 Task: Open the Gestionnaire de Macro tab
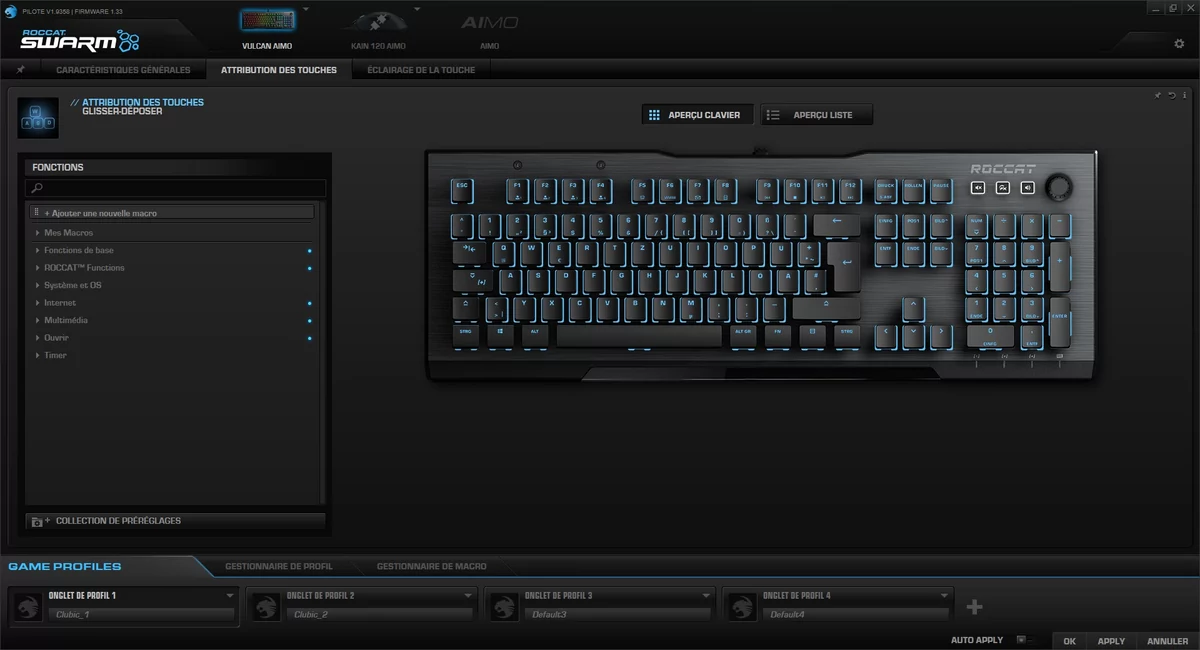[x=432, y=566]
